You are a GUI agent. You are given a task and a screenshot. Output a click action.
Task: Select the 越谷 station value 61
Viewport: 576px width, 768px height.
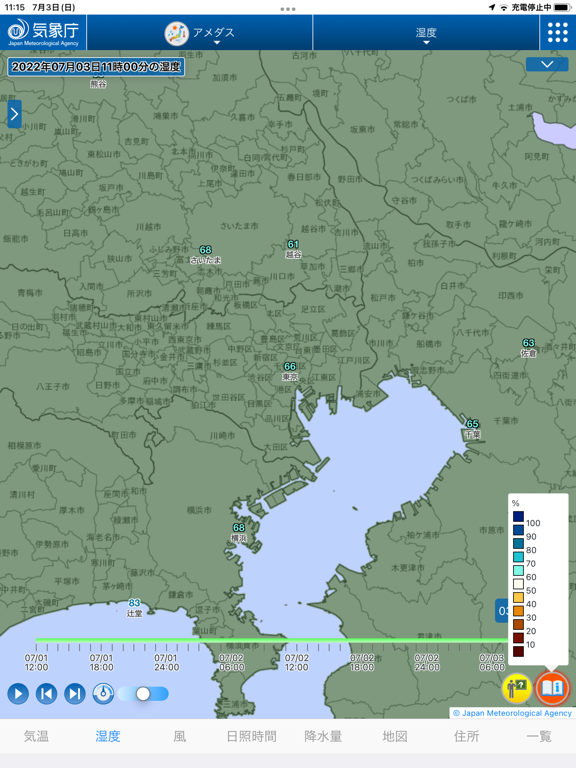coord(293,244)
